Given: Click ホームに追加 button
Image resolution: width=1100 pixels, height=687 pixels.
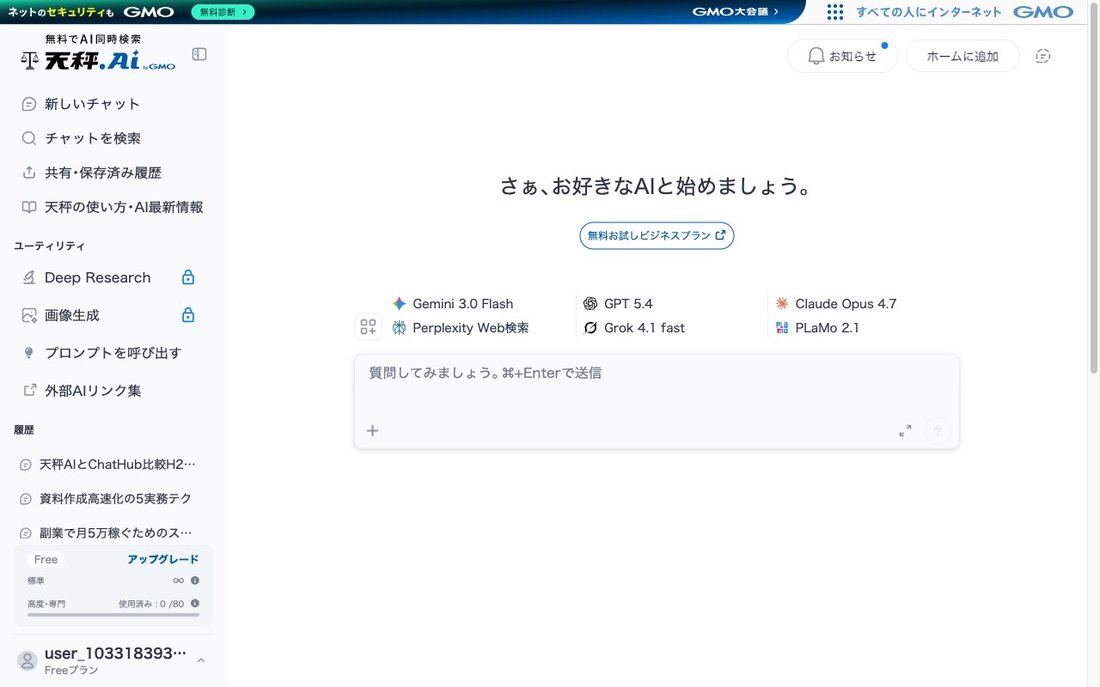Looking at the screenshot, I should coord(962,56).
